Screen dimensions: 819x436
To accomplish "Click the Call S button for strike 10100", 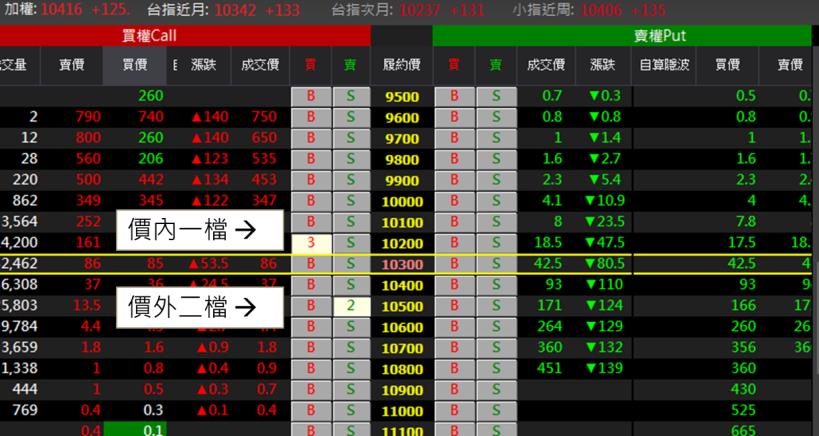I will click(351, 222).
